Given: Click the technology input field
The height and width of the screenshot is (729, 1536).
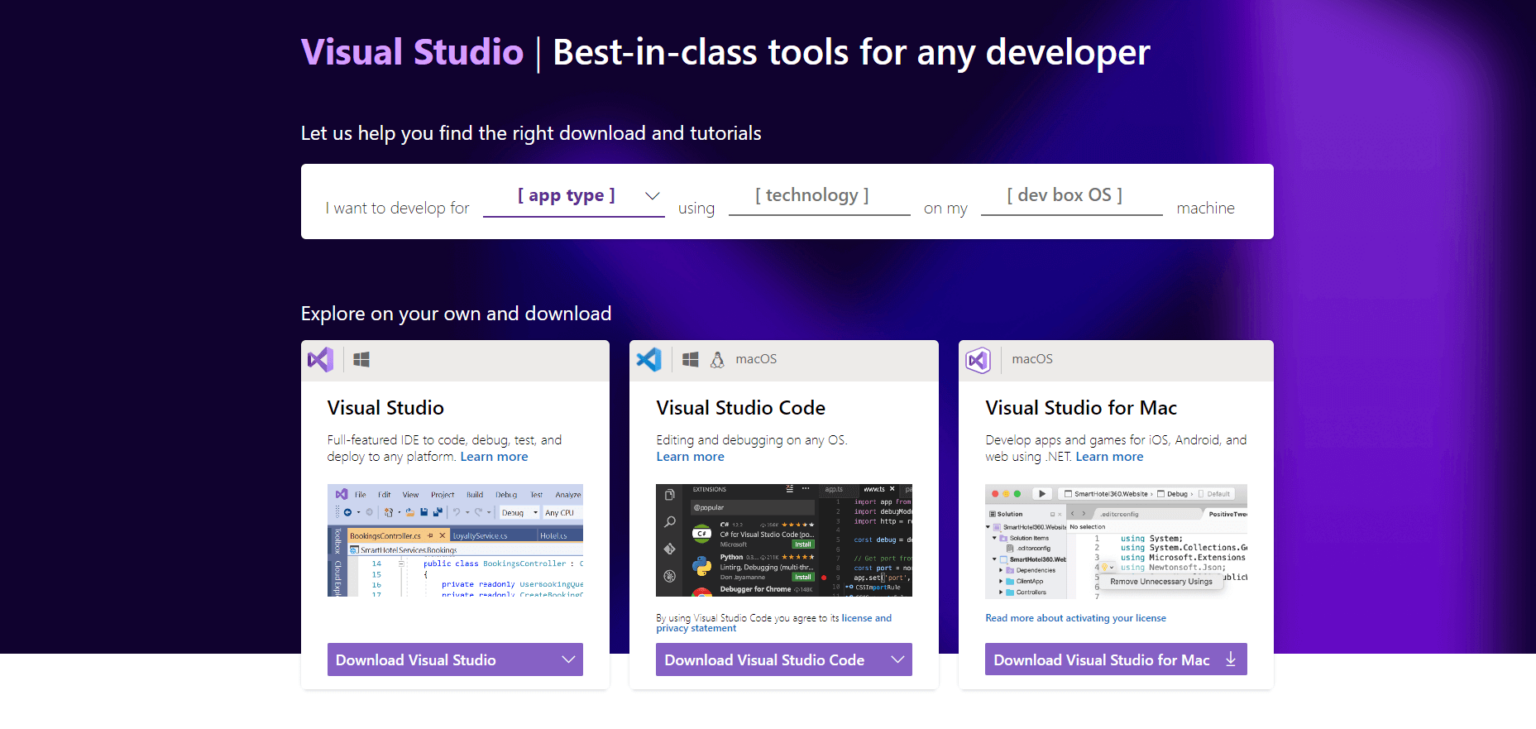Looking at the screenshot, I should click(813, 195).
